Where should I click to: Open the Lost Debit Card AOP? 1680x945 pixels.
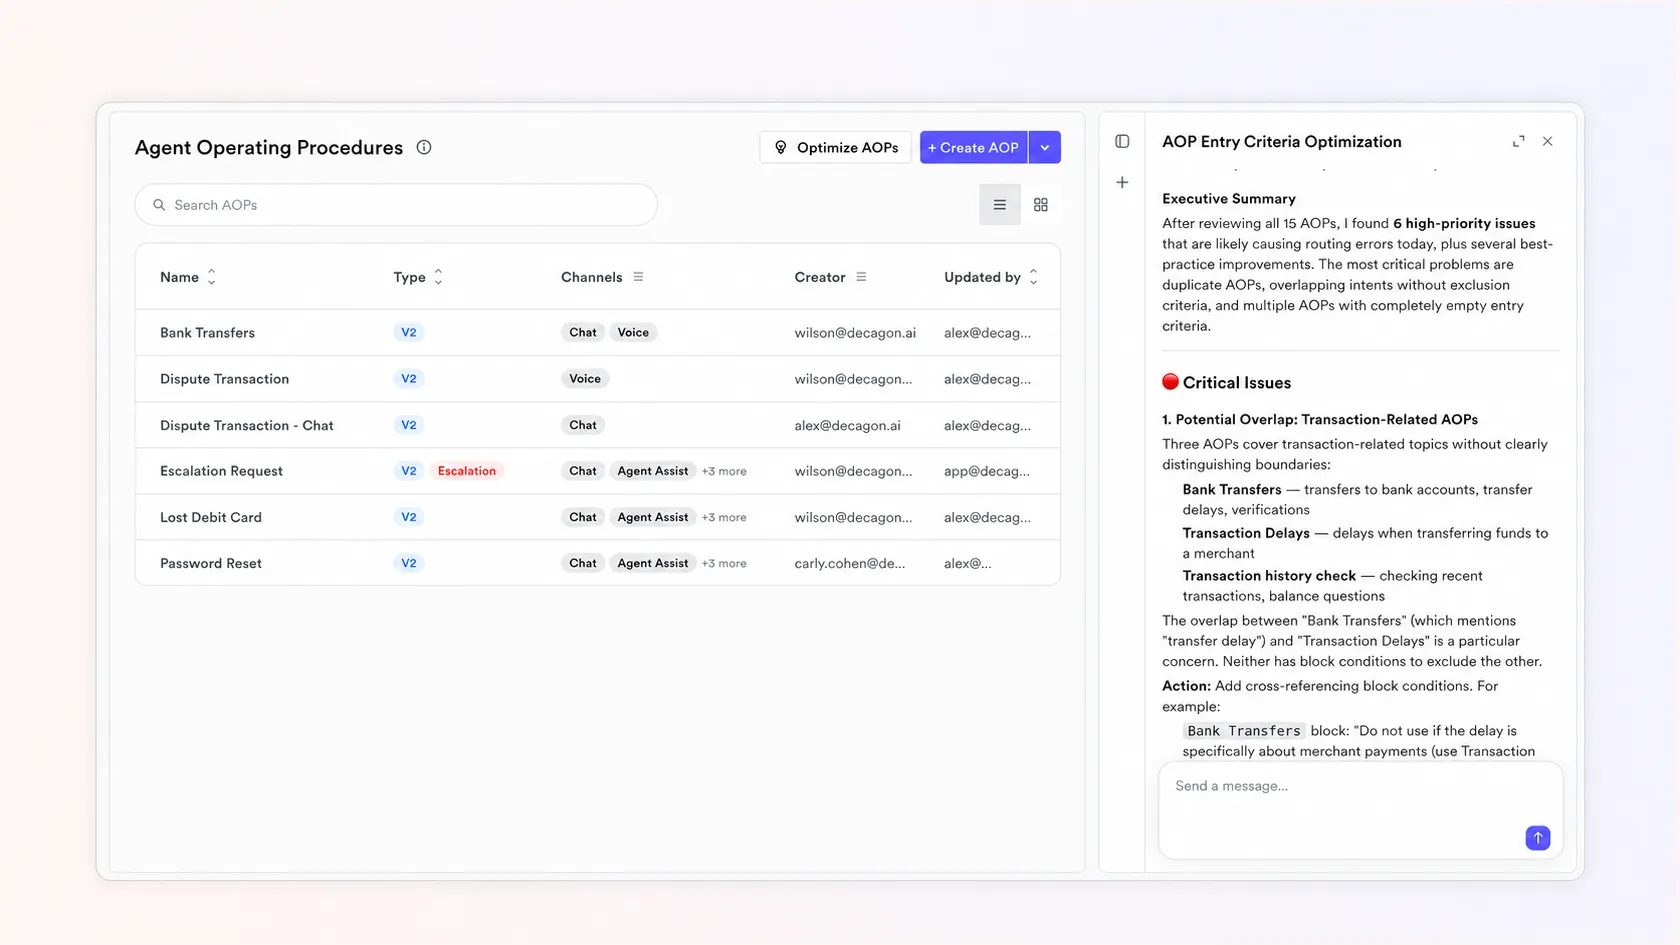point(598,517)
